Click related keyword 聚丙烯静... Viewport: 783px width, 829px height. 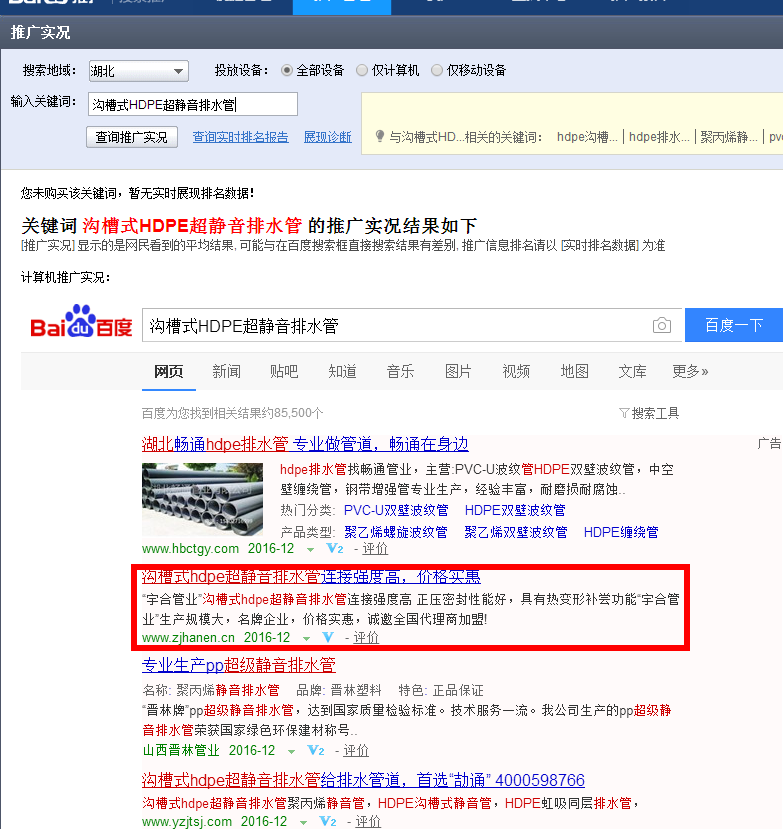(729, 137)
